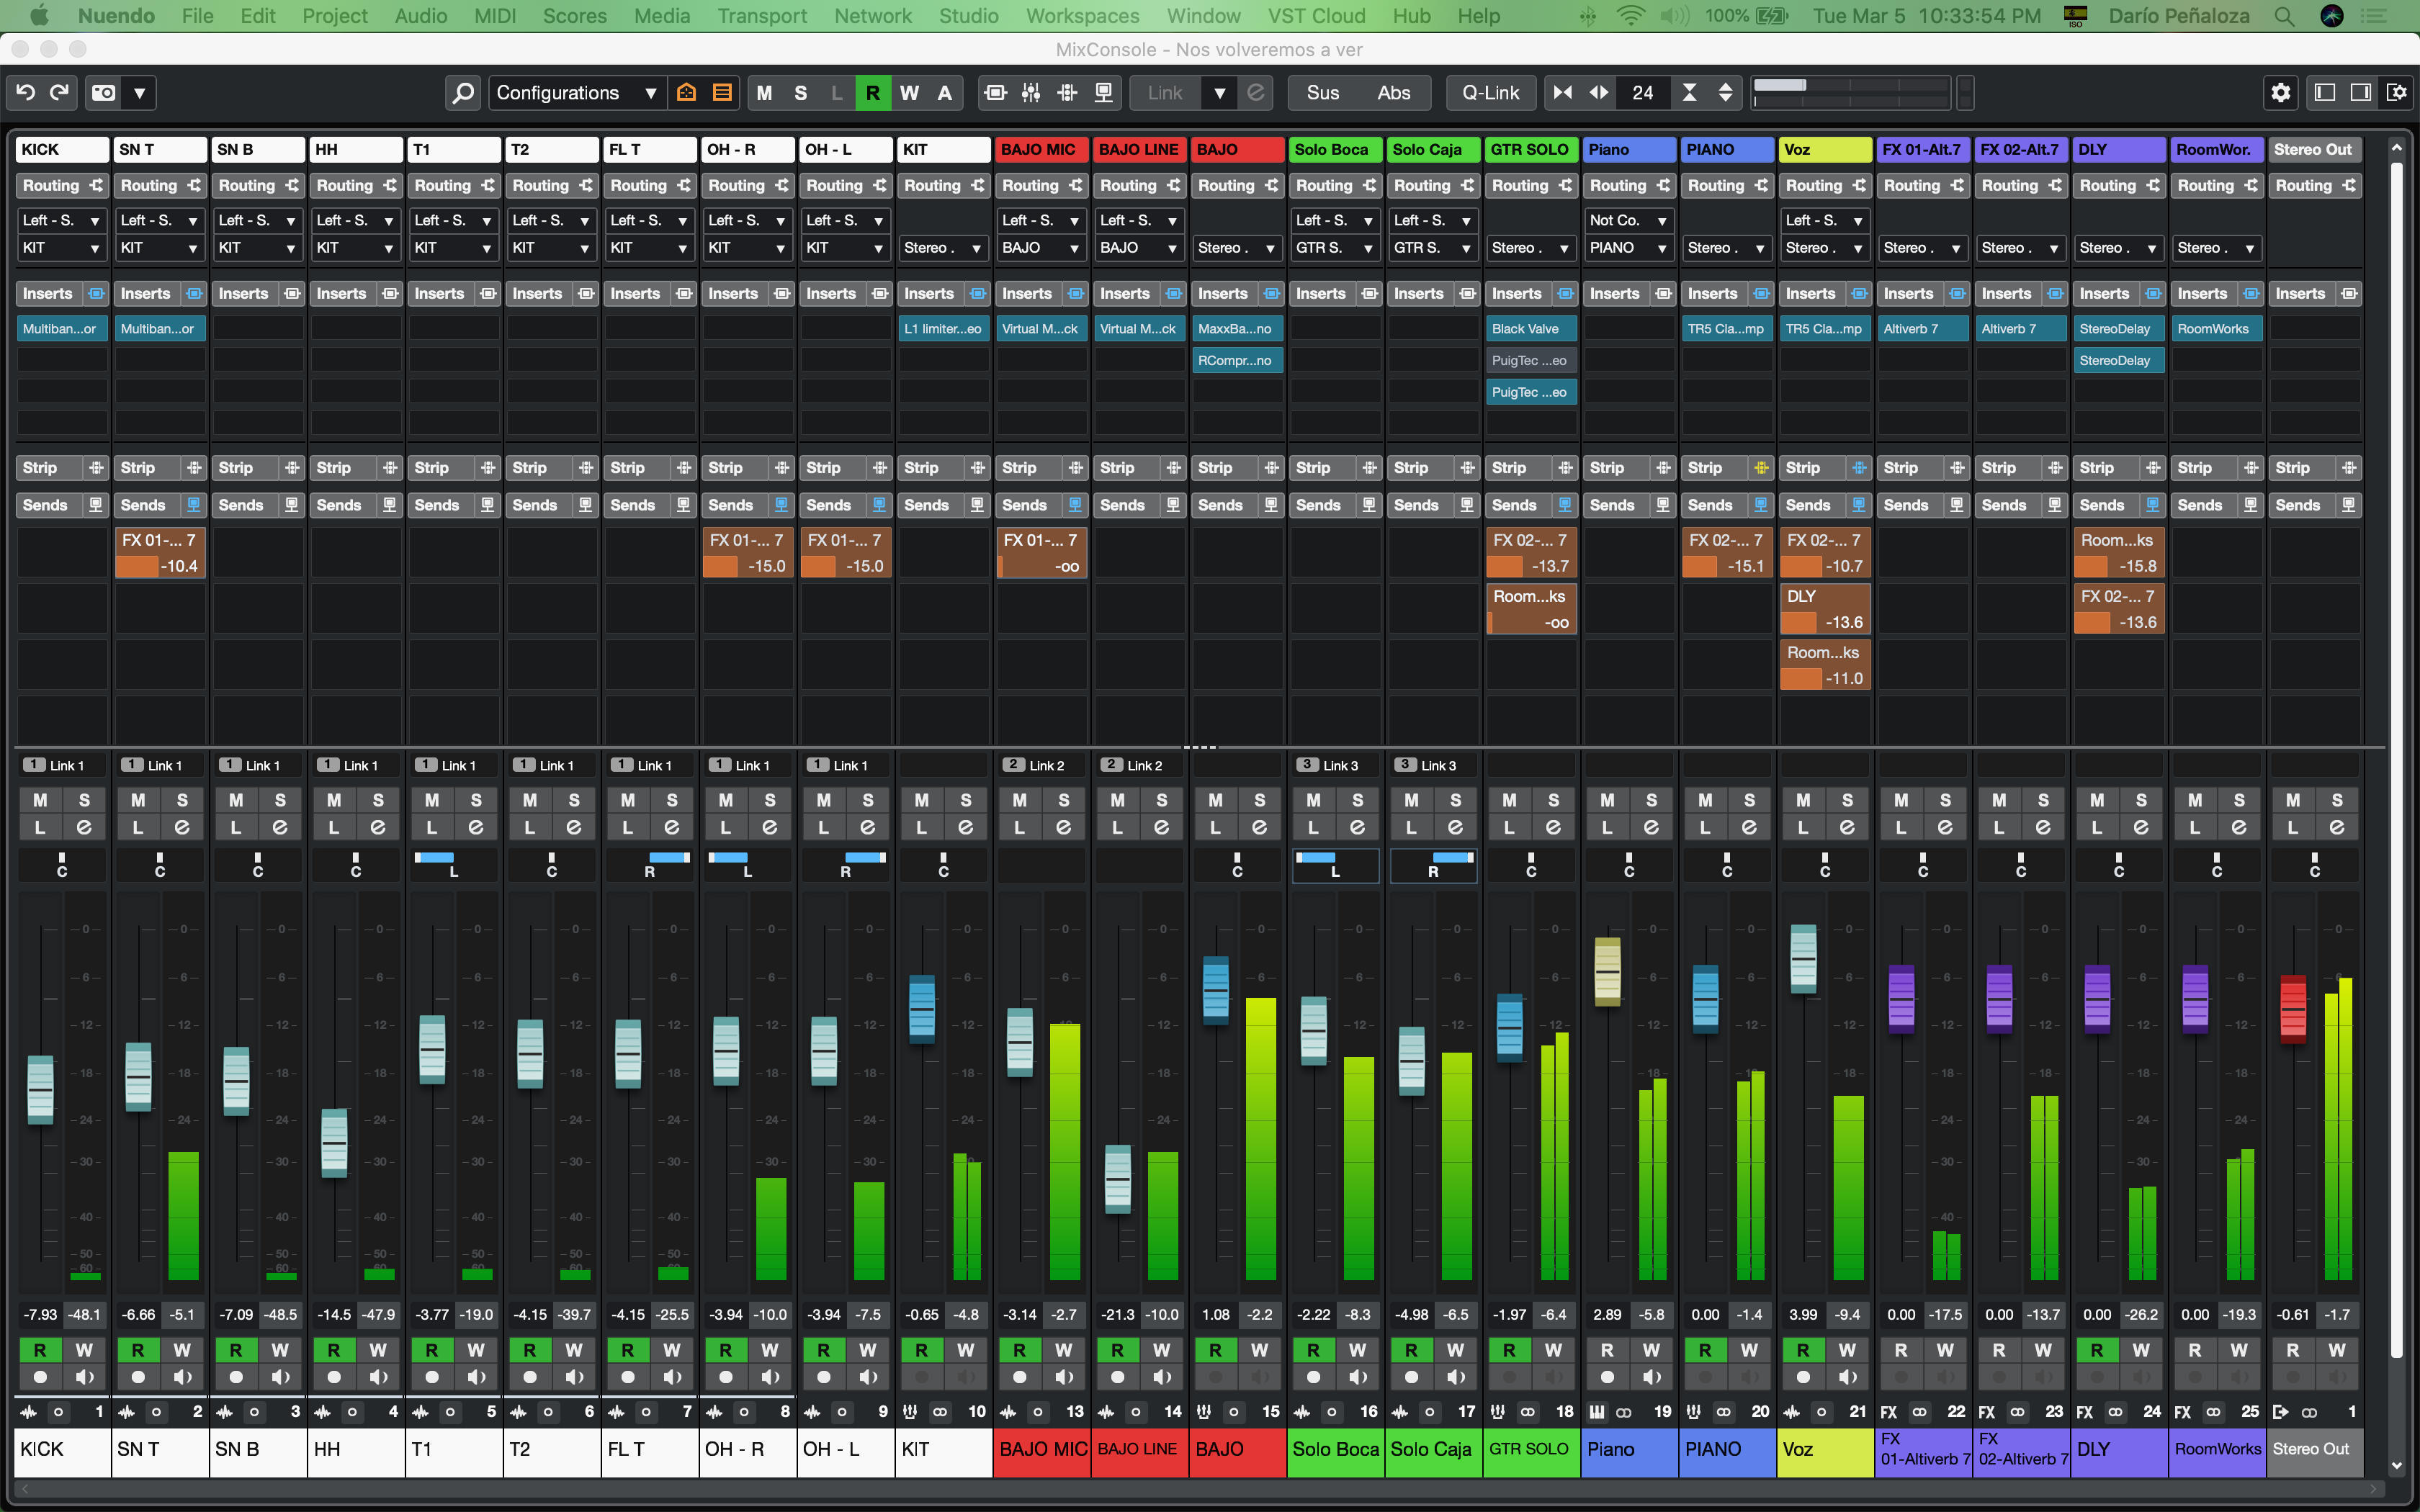This screenshot has height=1512, width=2420.
Task: Open the Configurations dropdown
Action: coord(577,93)
